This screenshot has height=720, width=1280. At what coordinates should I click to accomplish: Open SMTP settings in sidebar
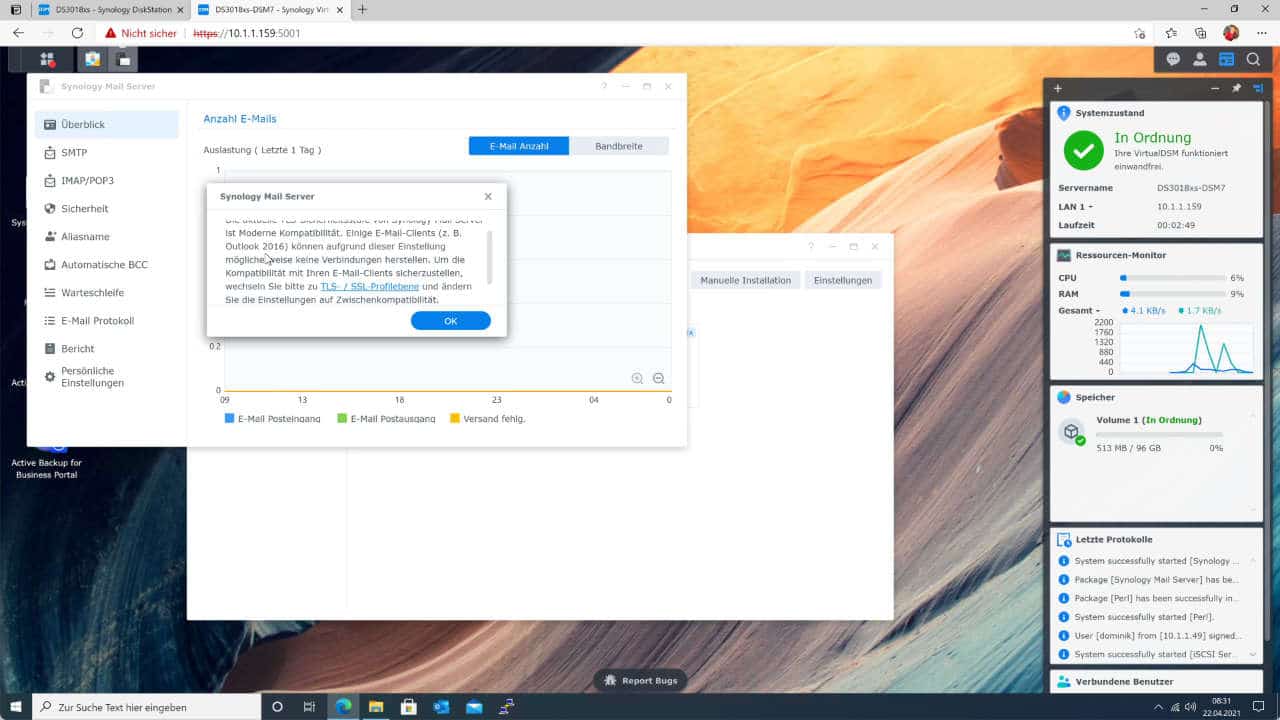106,153
